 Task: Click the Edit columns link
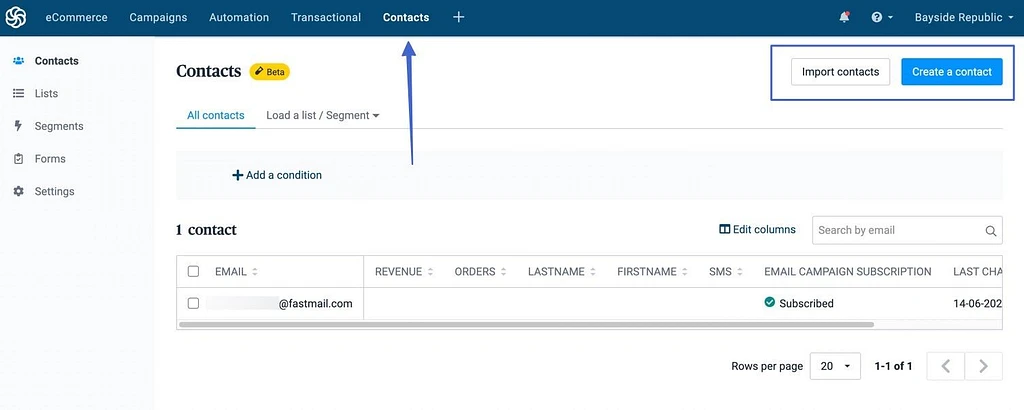(x=758, y=229)
